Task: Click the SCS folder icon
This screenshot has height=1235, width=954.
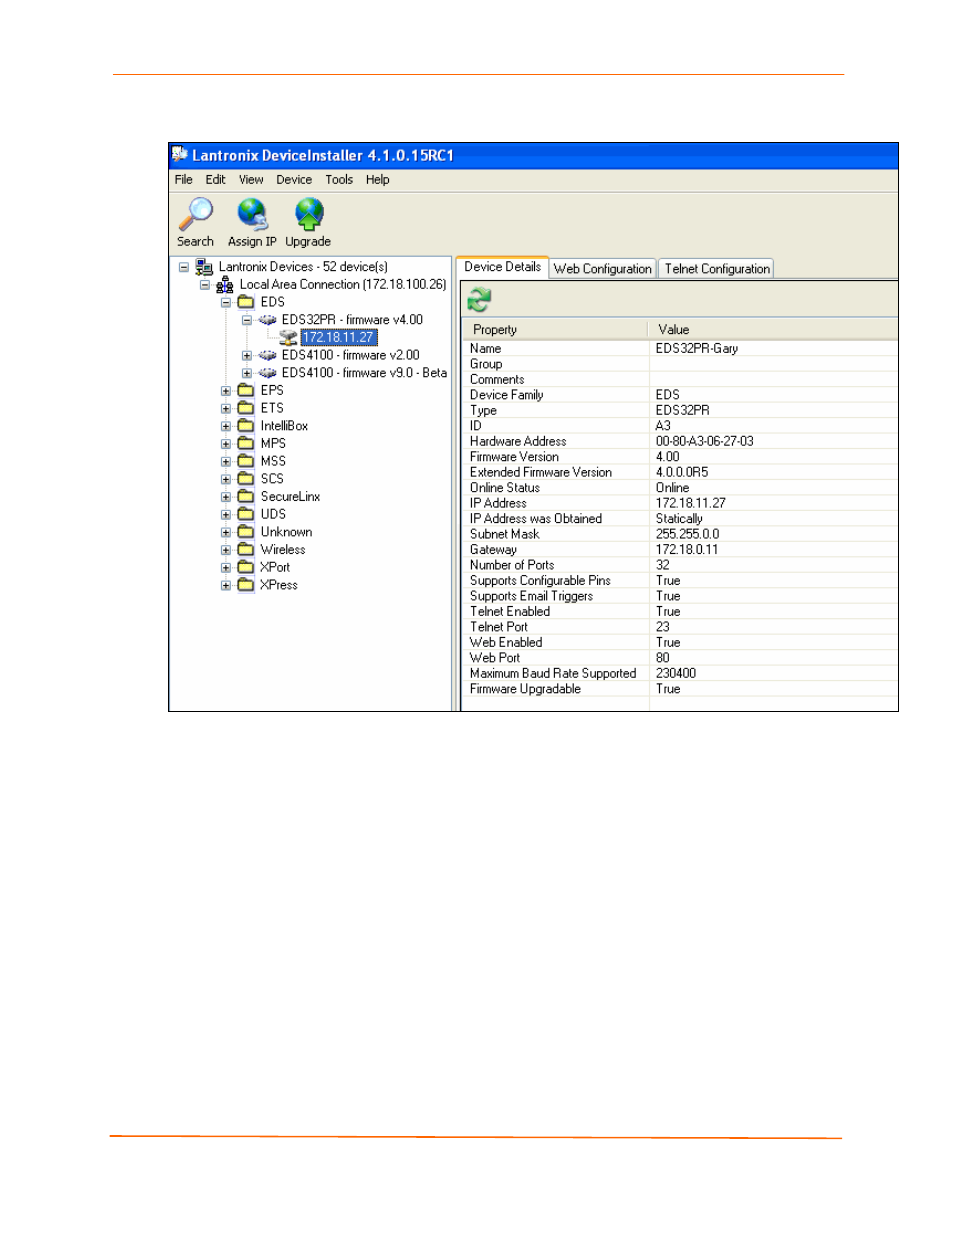Action: 246,479
